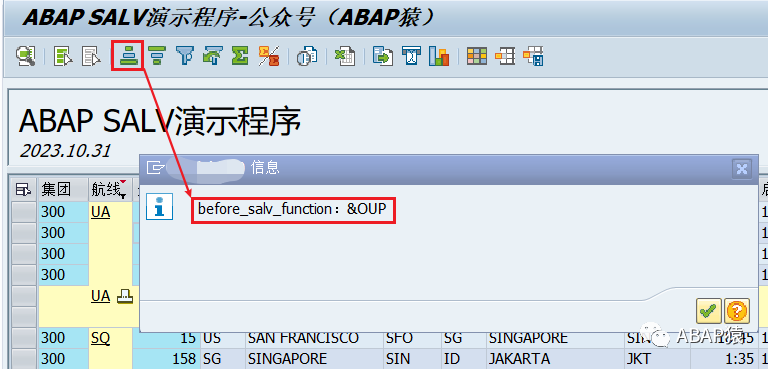Confirm the info dialog with green checkmark
This screenshot has width=768, height=369.
708,311
